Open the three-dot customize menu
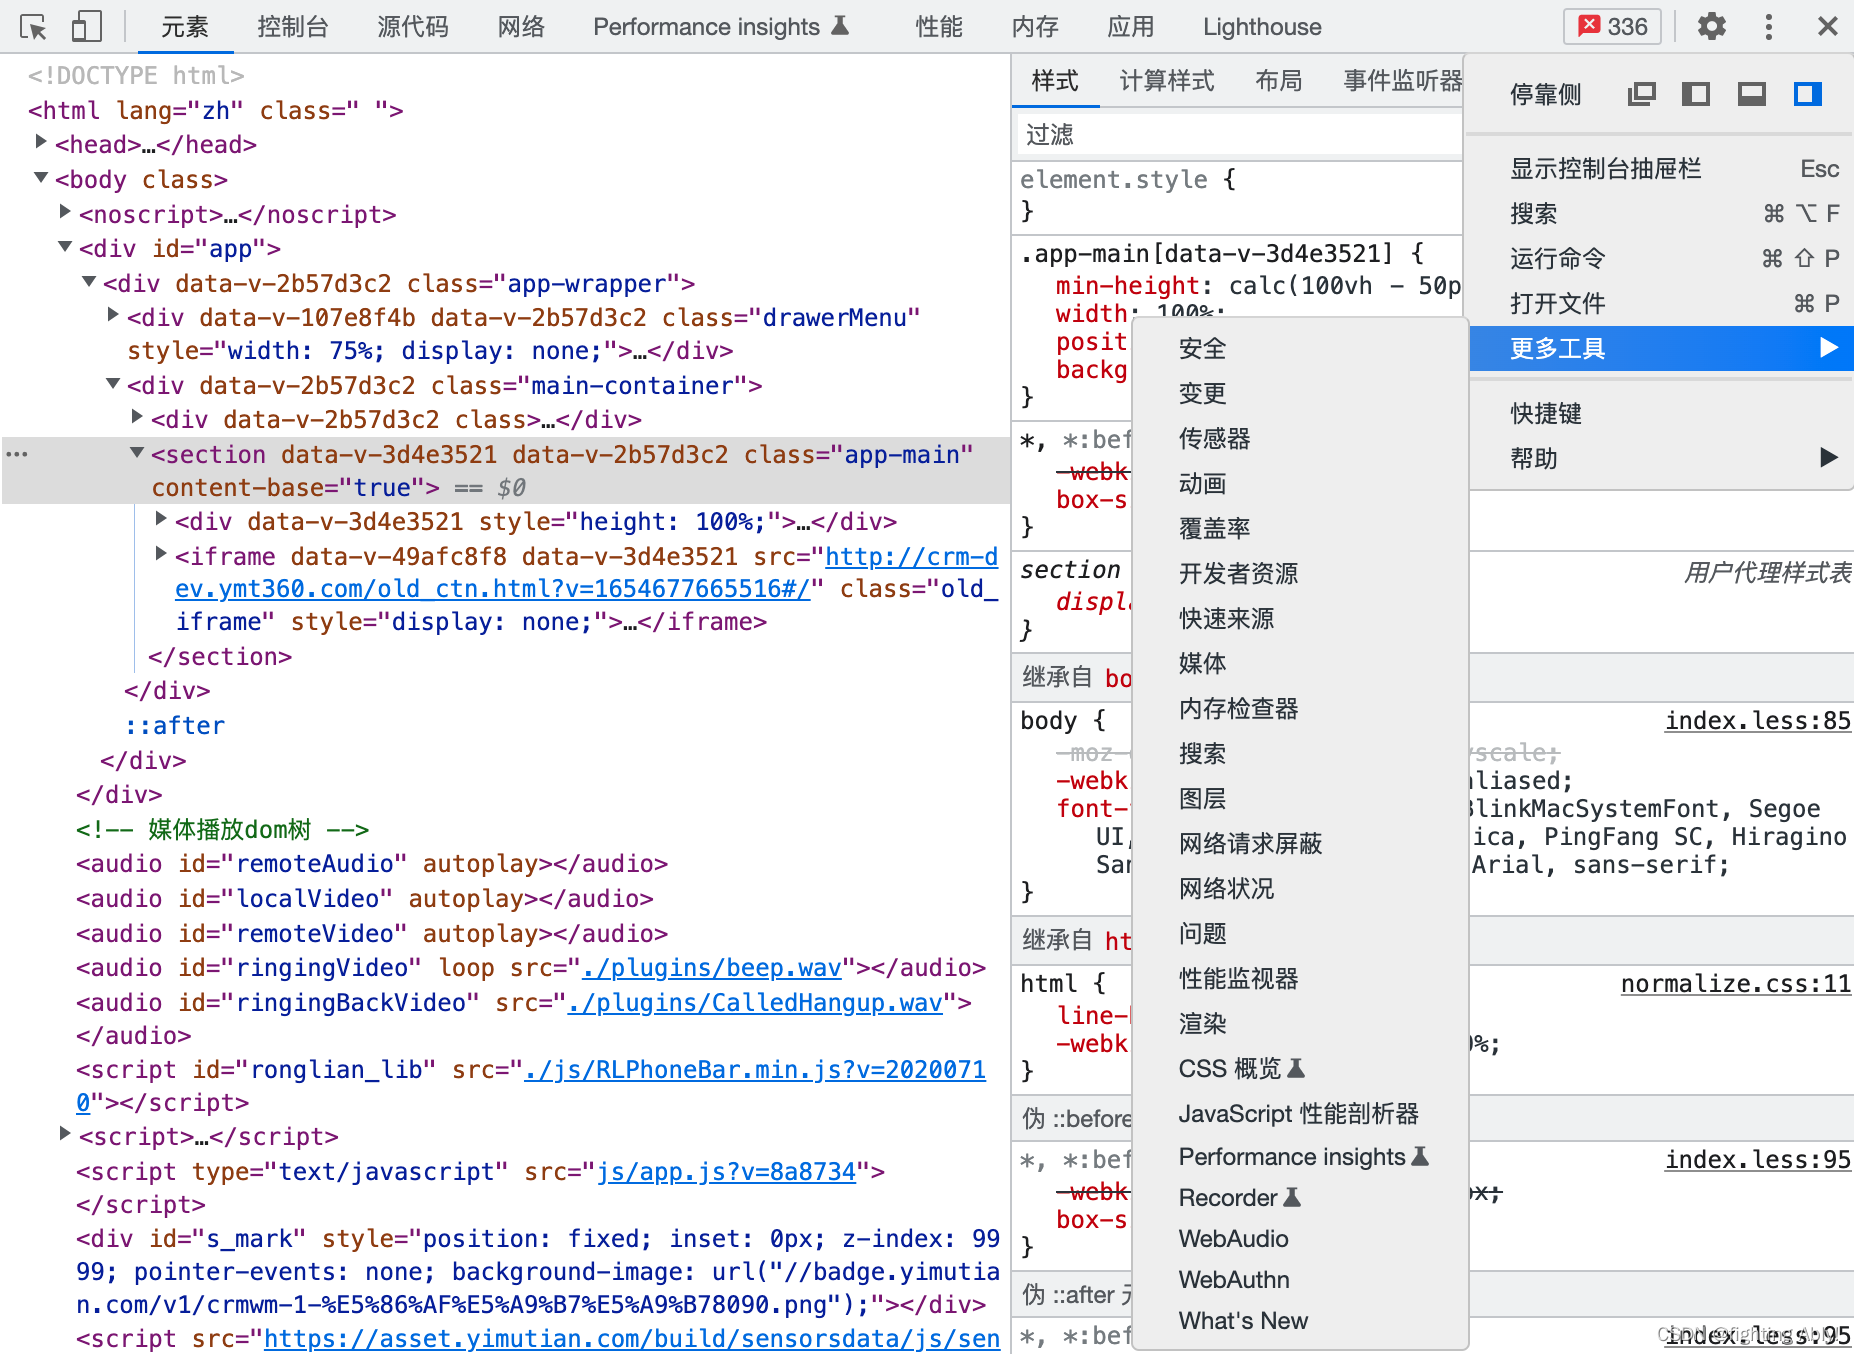The width and height of the screenshot is (1854, 1354). coord(1768,27)
